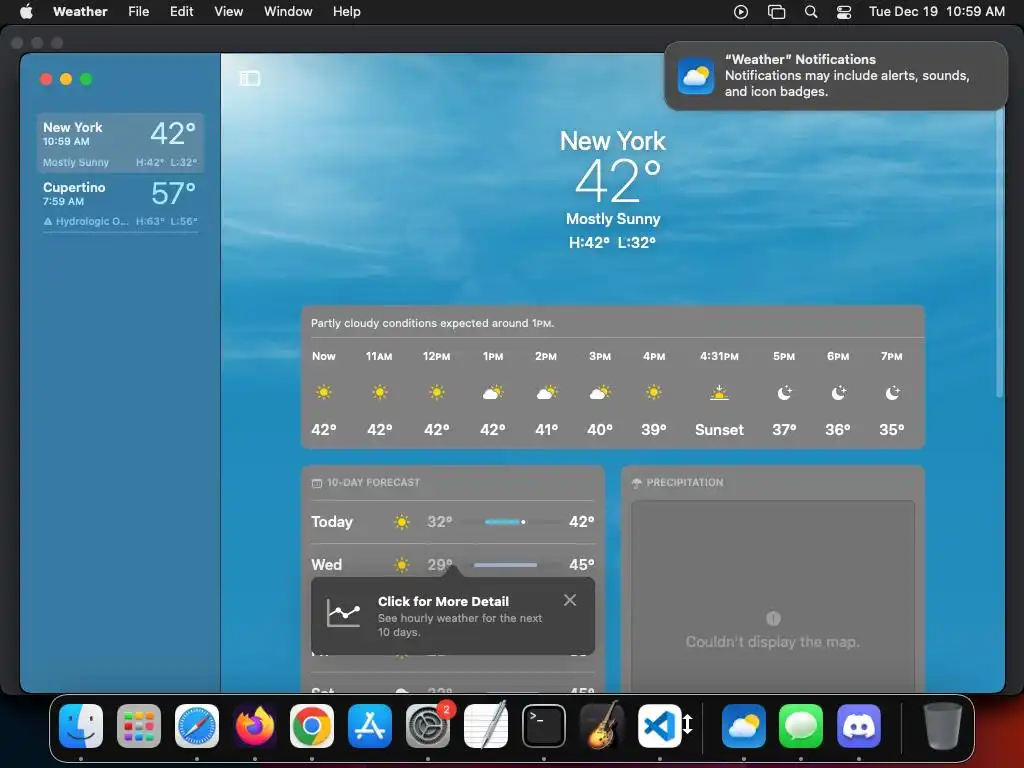Click the Precipitation panel header
Screen dimensions: 1024x768
(678, 483)
